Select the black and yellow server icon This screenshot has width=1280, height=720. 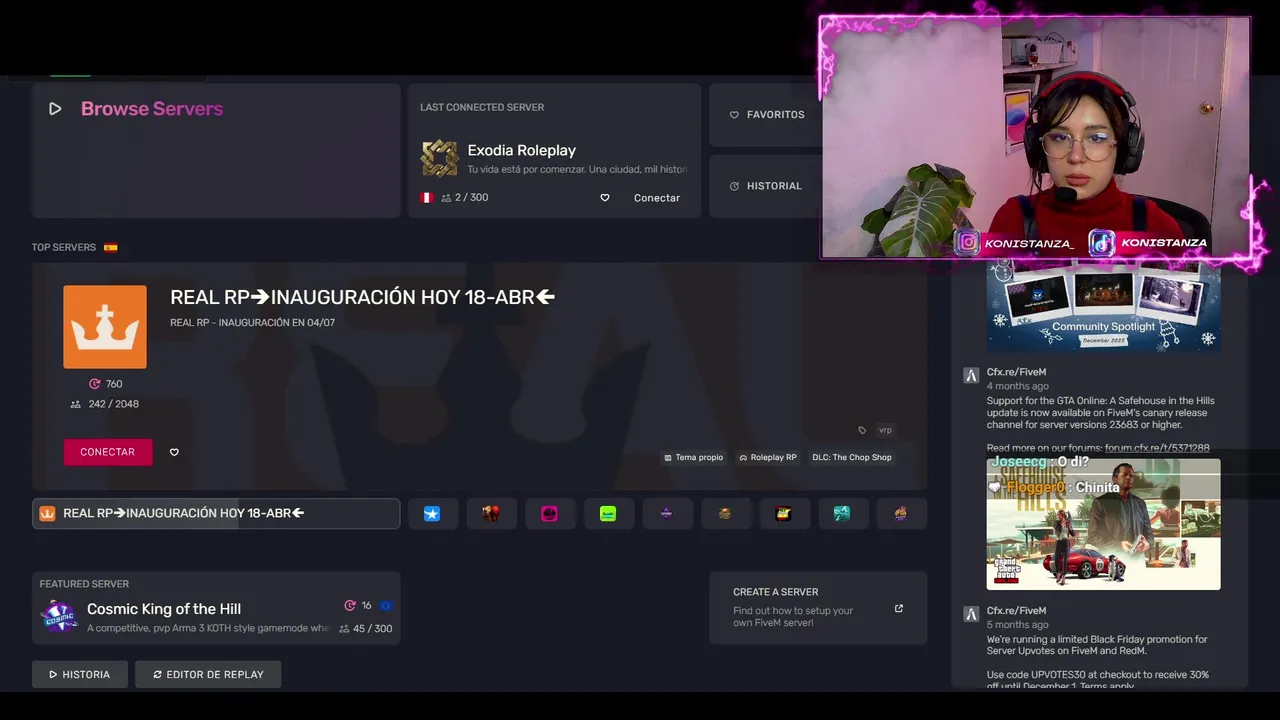tap(784, 513)
